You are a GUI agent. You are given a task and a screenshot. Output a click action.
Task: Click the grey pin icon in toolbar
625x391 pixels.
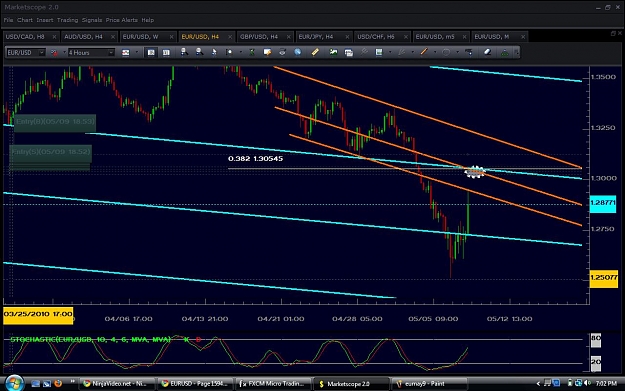364,52
